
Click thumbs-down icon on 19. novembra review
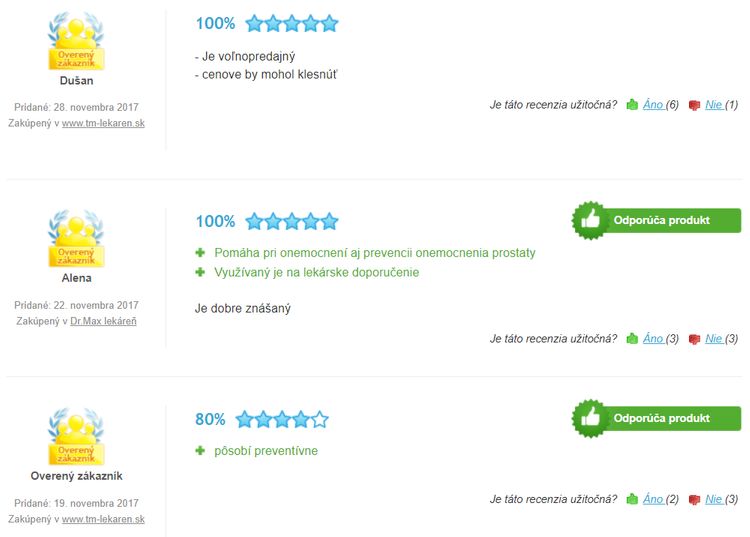(694, 500)
